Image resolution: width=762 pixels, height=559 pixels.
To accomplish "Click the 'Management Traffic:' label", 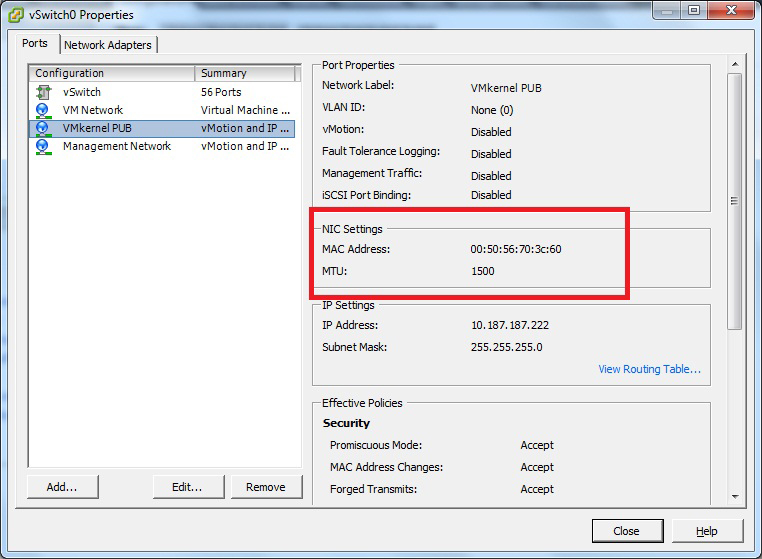I will pos(372,173).
